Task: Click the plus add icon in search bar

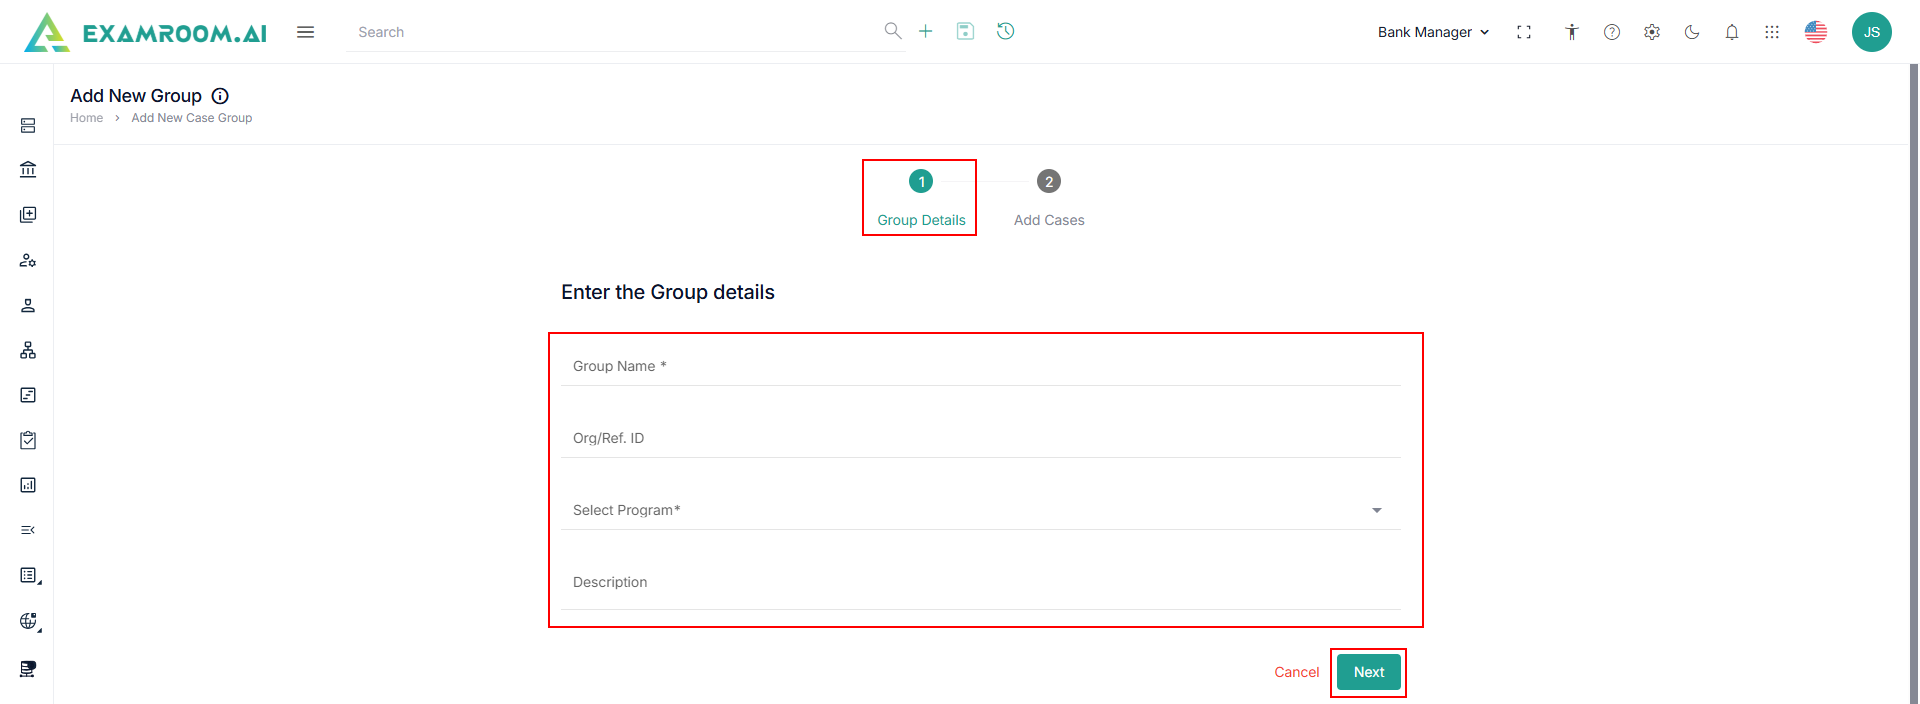Action: coord(926,32)
